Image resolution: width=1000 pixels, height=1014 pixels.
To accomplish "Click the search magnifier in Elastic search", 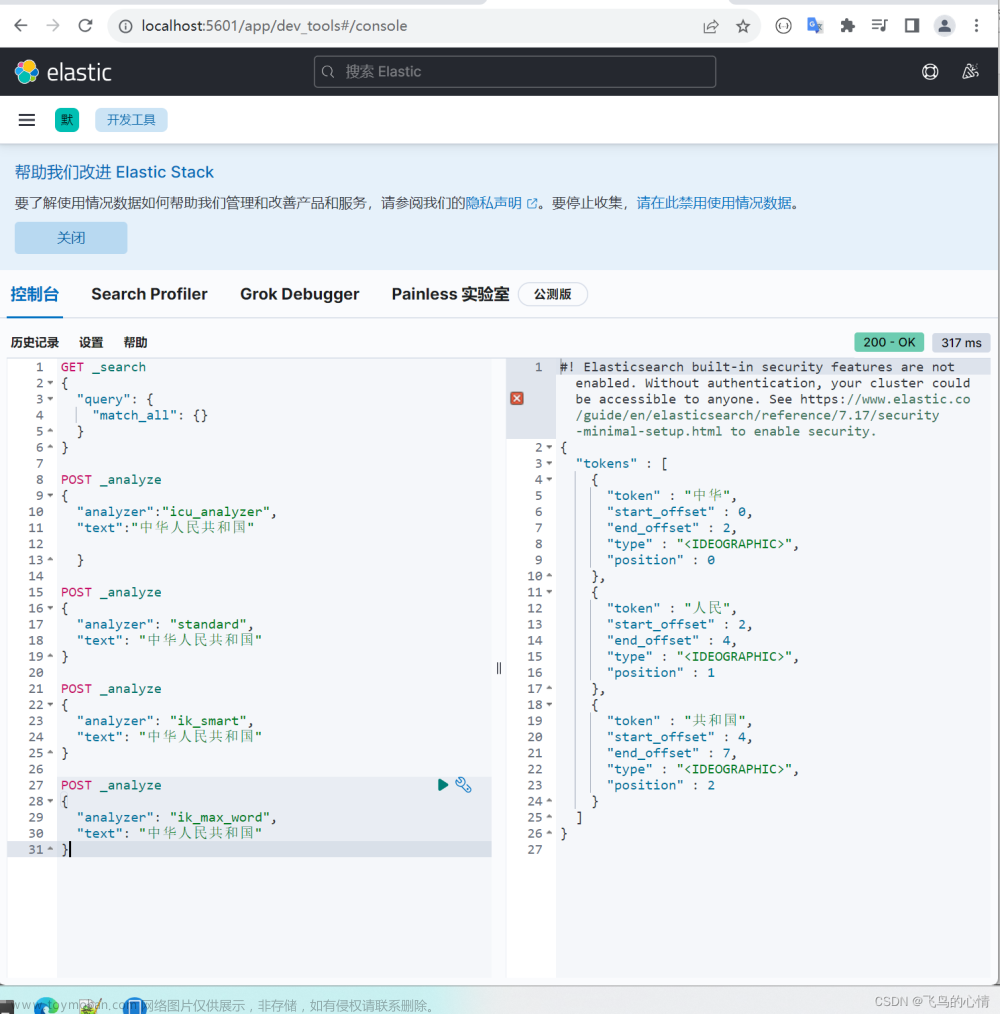I will [x=328, y=72].
